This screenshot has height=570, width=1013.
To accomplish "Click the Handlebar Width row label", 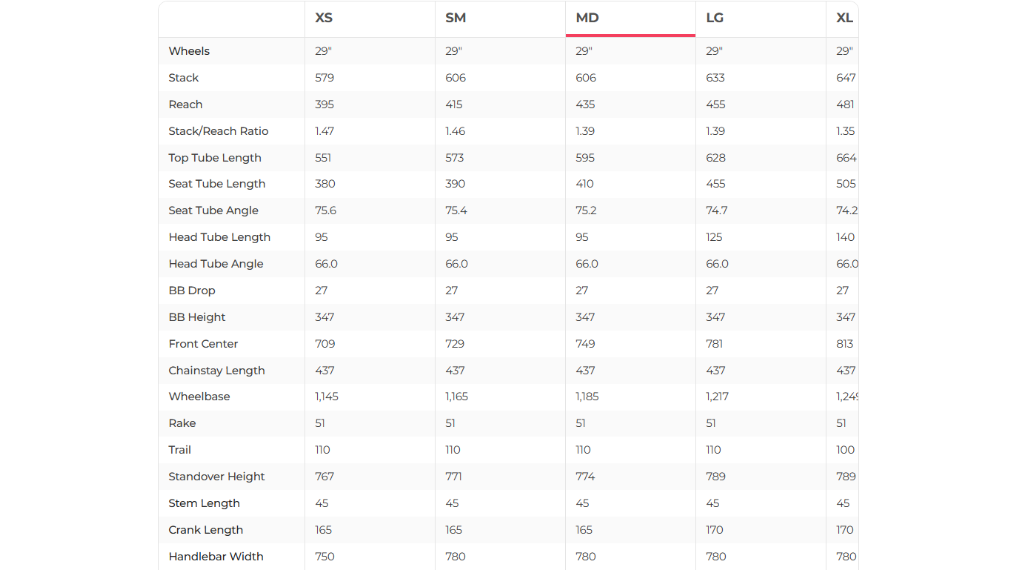I will [216, 557].
